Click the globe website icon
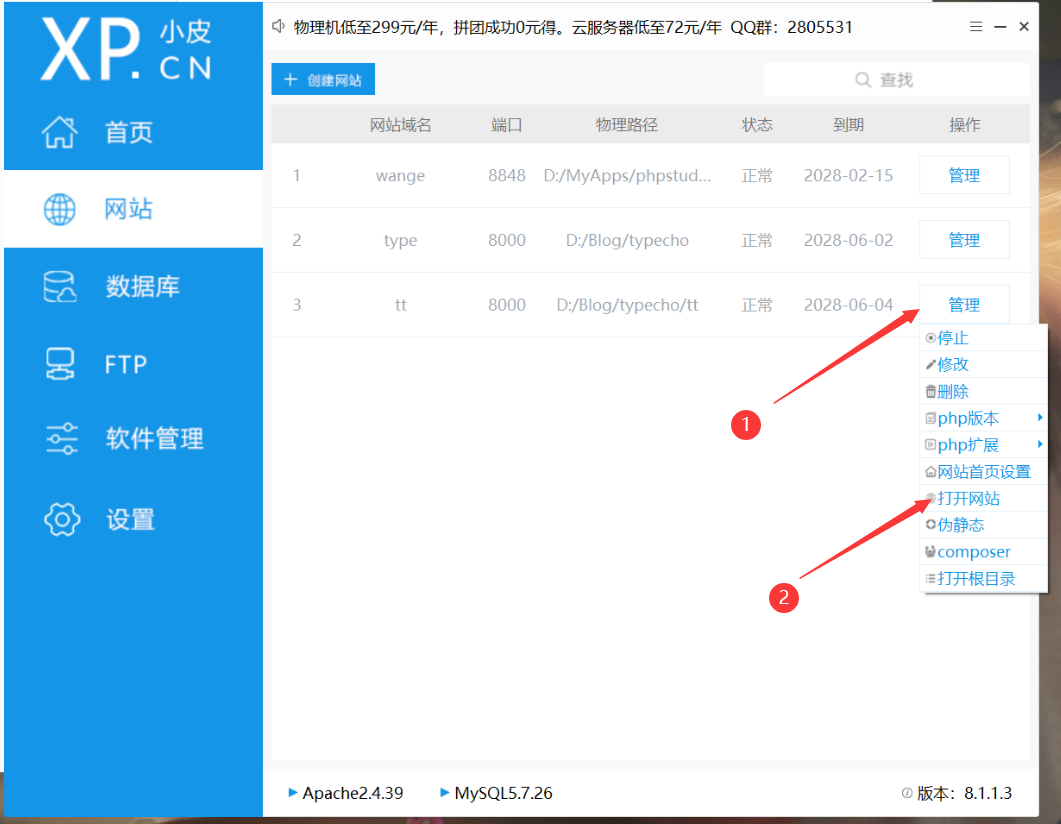This screenshot has height=824, width=1061. click(59, 209)
